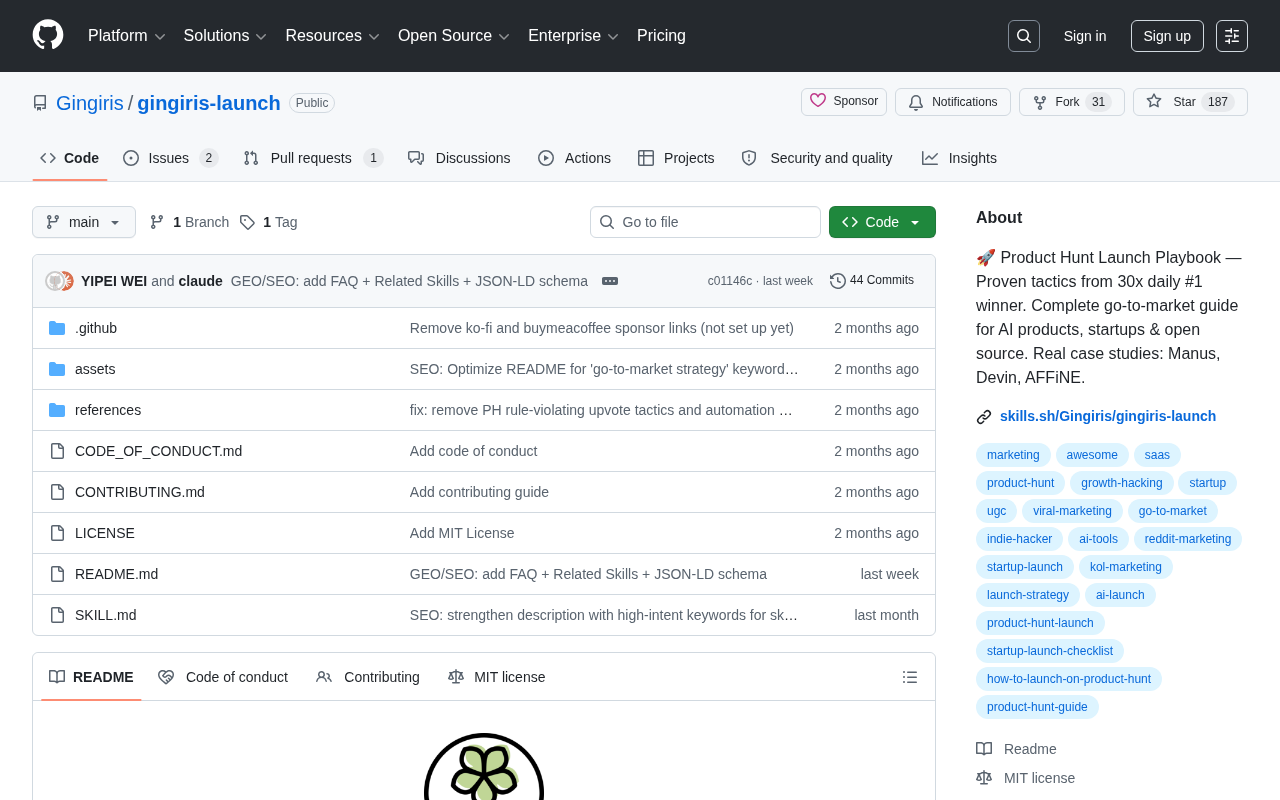Open the .github folder

tap(96, 328)
